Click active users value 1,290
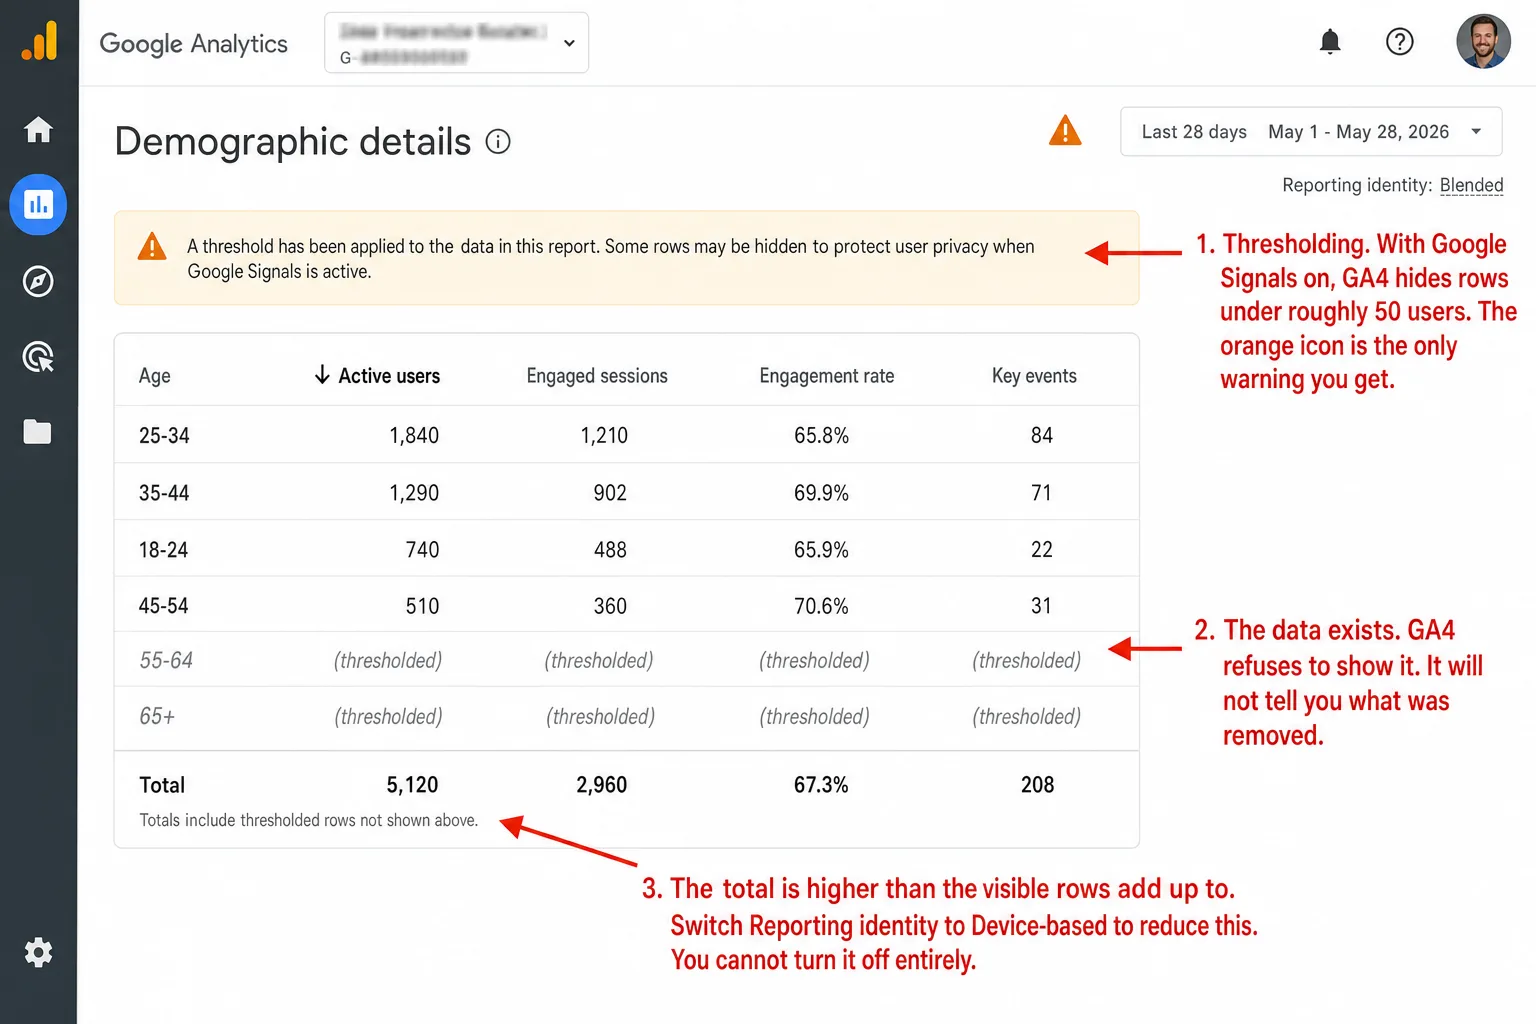The image size is (1536, 1024). click(414, 493)
